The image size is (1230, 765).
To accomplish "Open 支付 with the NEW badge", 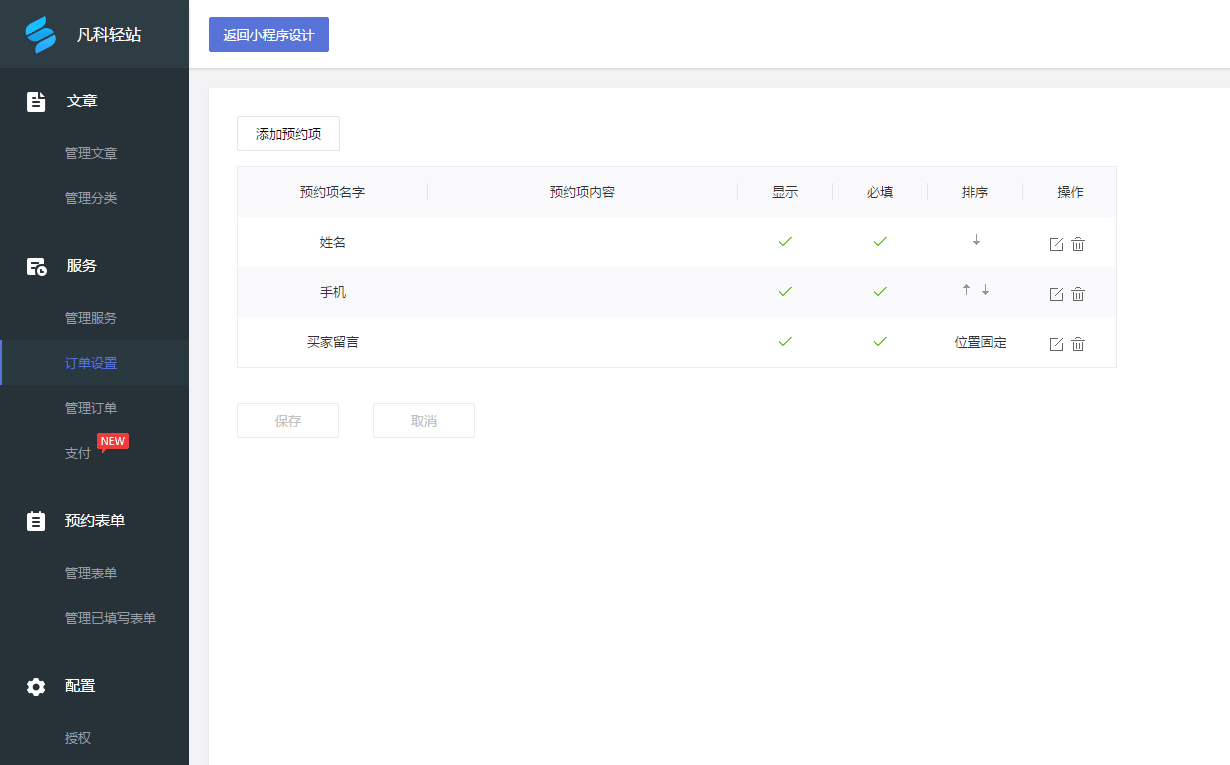I will tap(77, 452).
